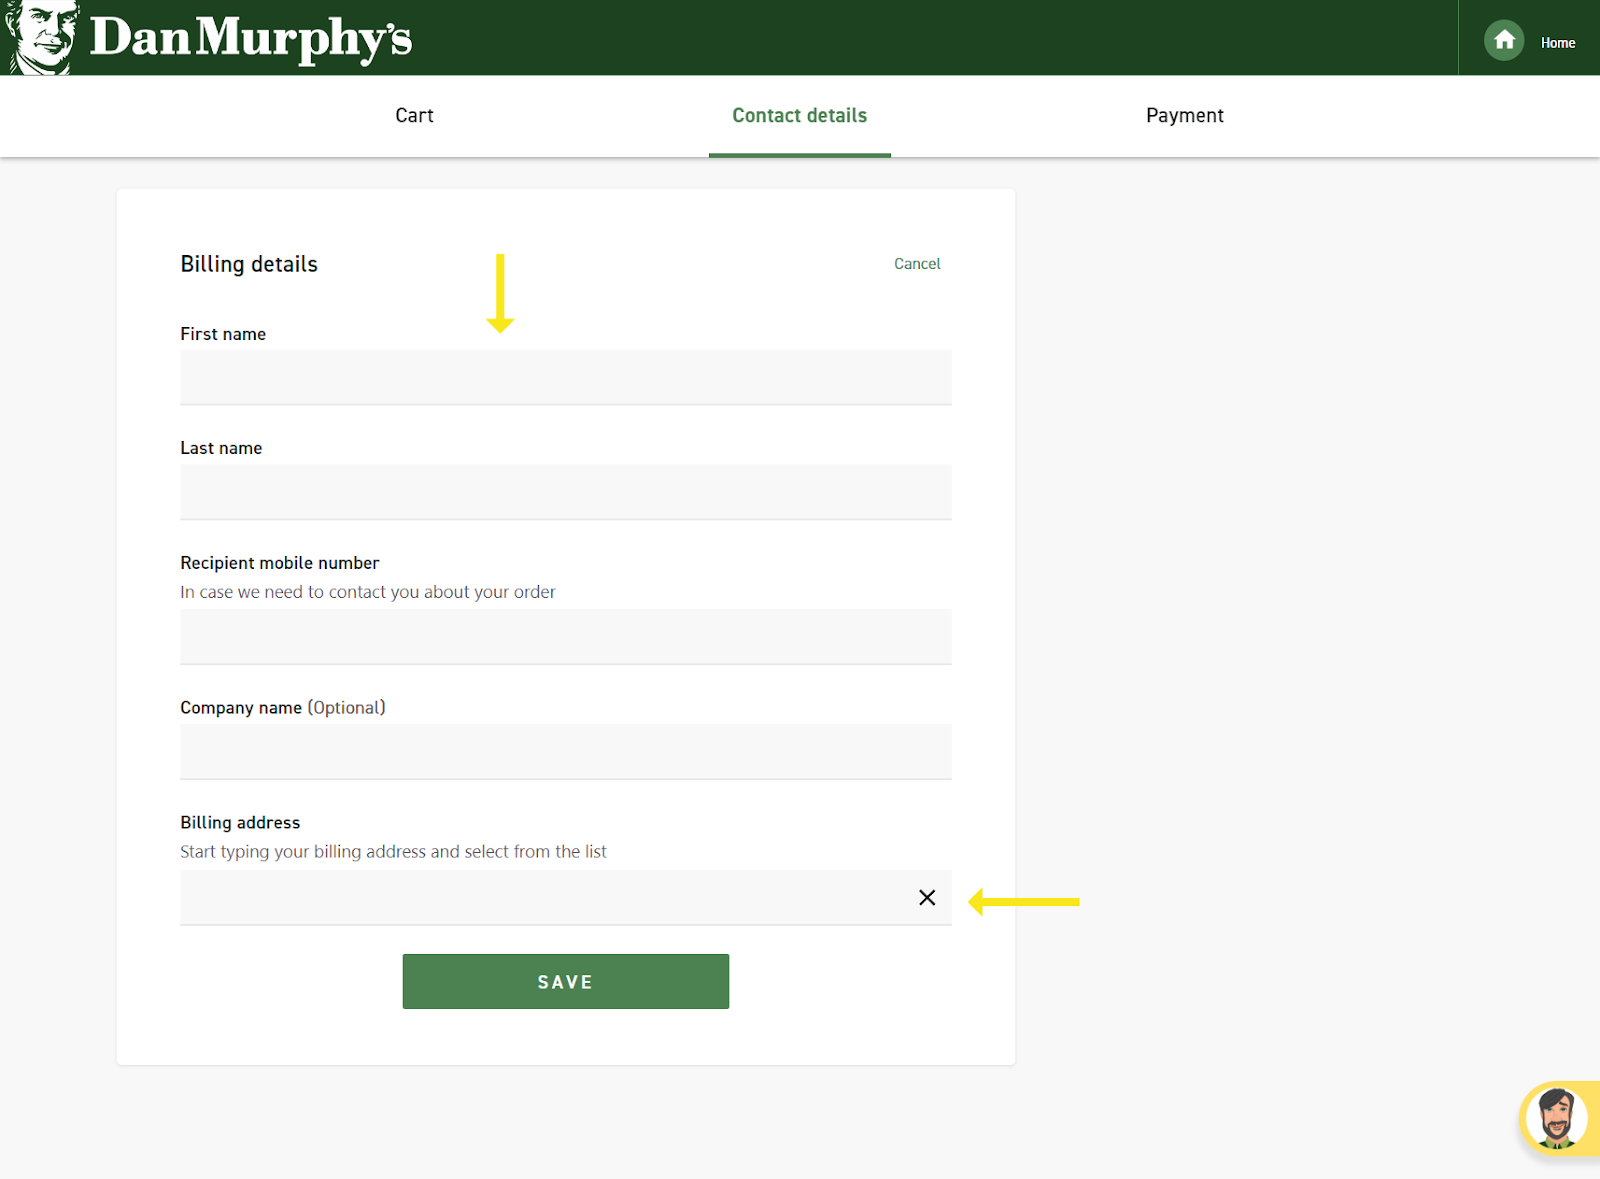1600x1179 pixels.
Task: Go to the Cart step tab
Action: (x=414, y=116)
